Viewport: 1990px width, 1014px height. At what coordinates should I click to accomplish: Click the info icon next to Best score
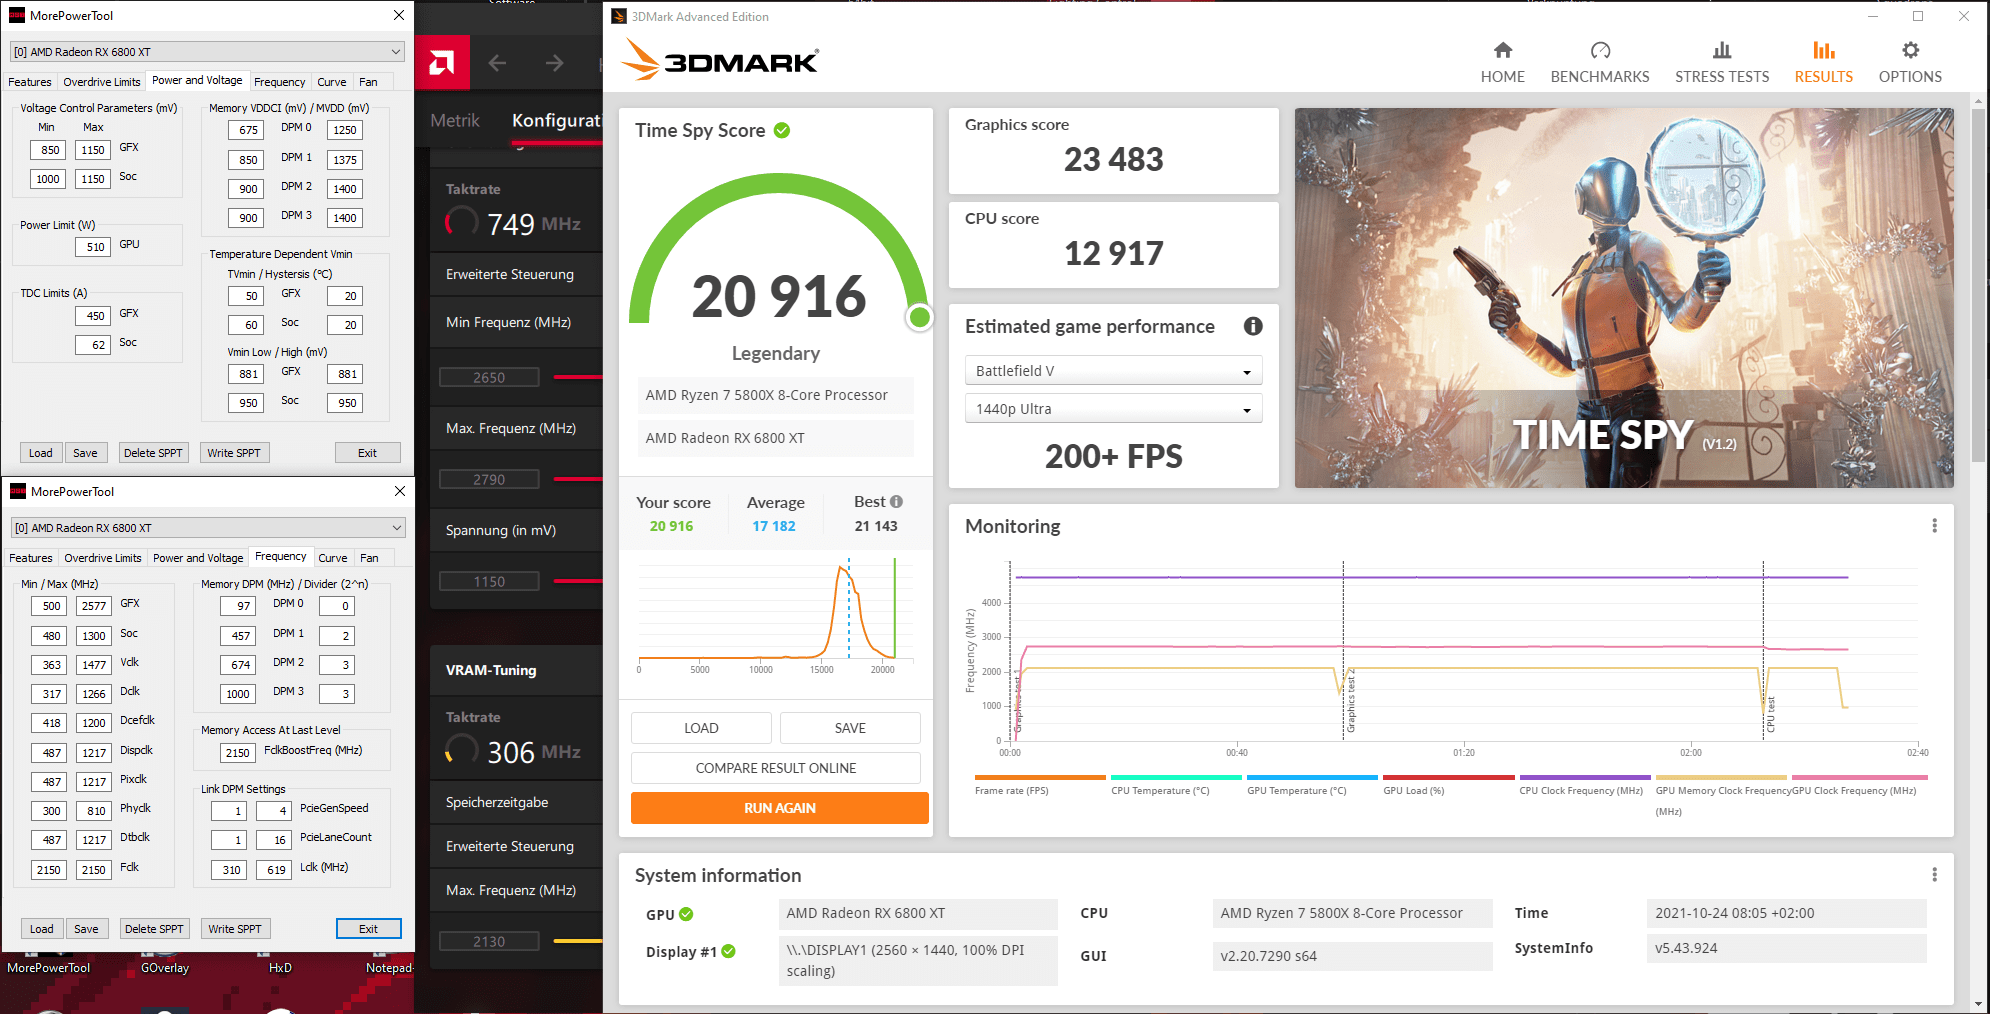pyautogui.click(x=896, y=502)
